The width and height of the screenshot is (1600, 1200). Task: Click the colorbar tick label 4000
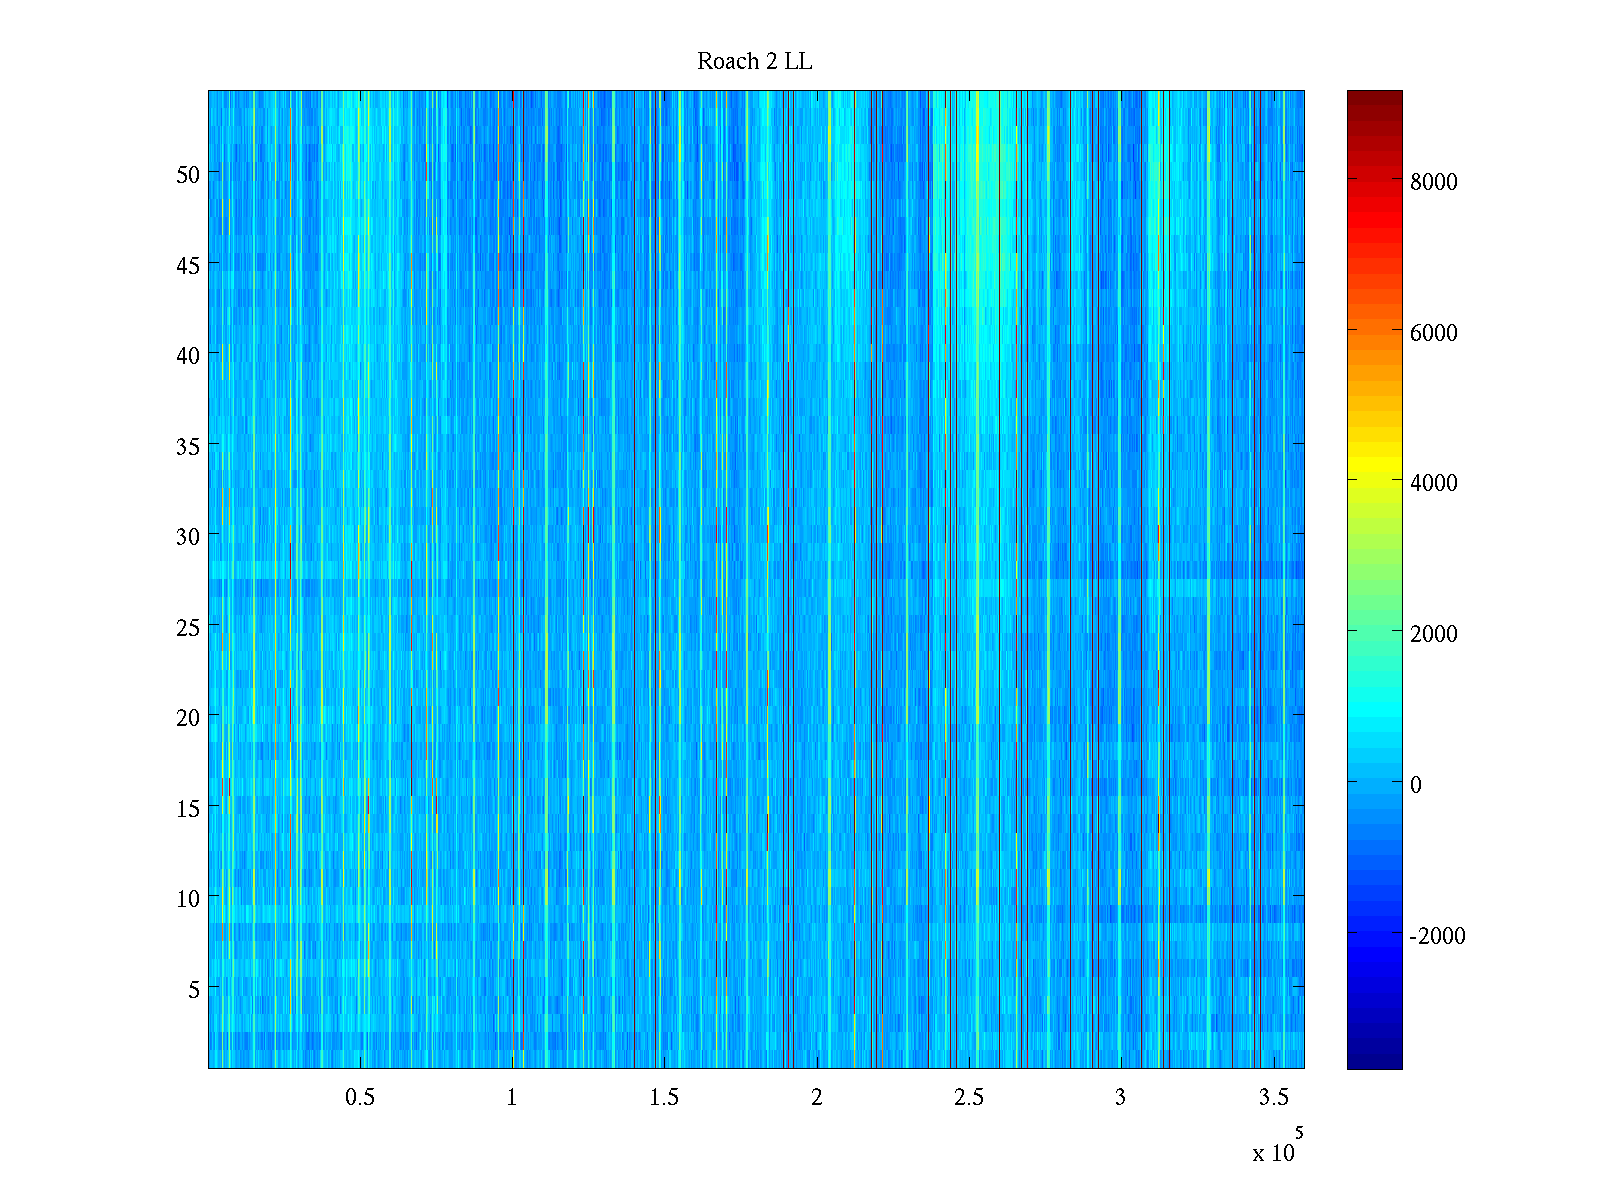click(1433, 483)
